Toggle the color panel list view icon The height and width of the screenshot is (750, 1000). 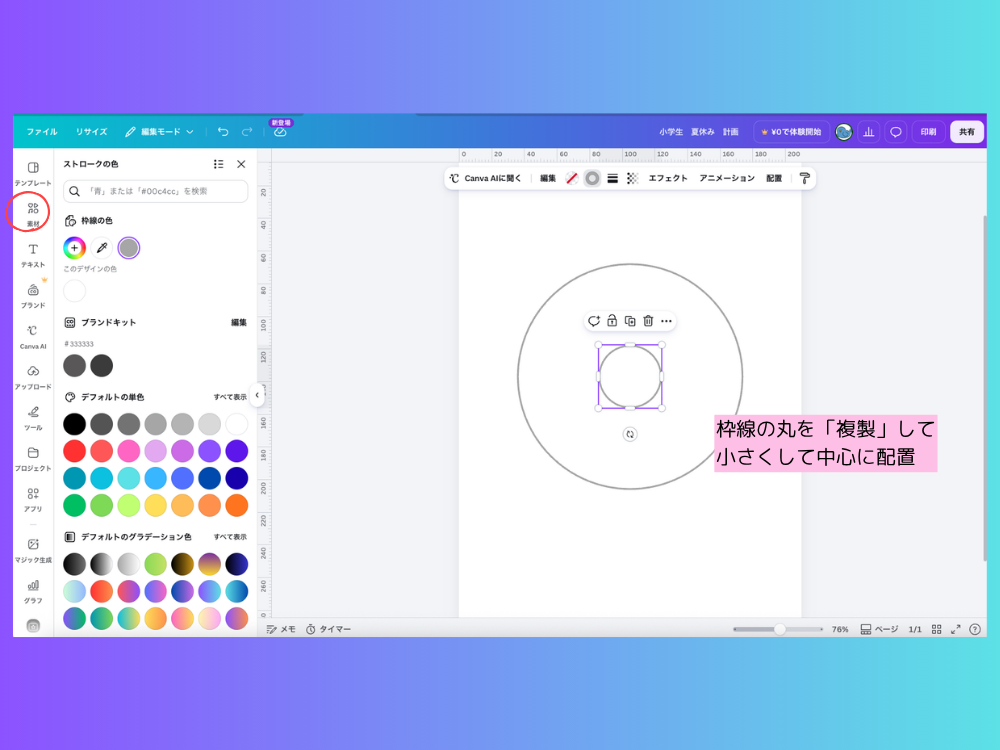pos(219,165)
